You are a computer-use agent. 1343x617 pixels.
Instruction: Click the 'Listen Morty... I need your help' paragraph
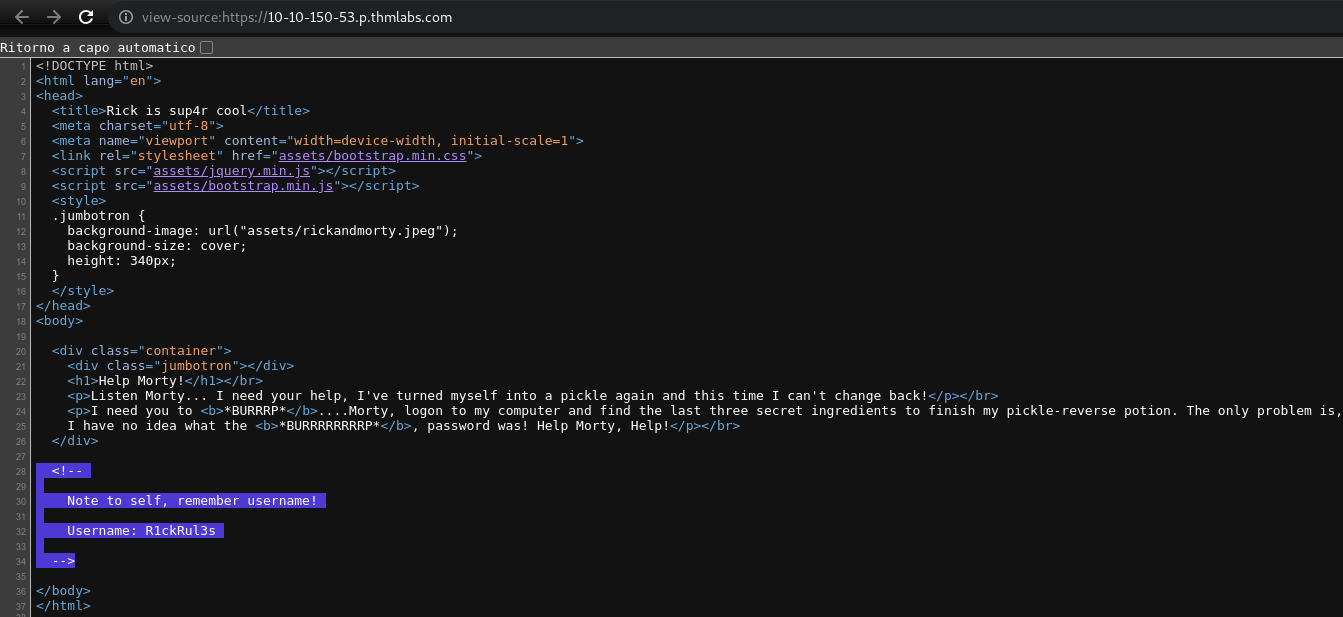tap(532, 396)
